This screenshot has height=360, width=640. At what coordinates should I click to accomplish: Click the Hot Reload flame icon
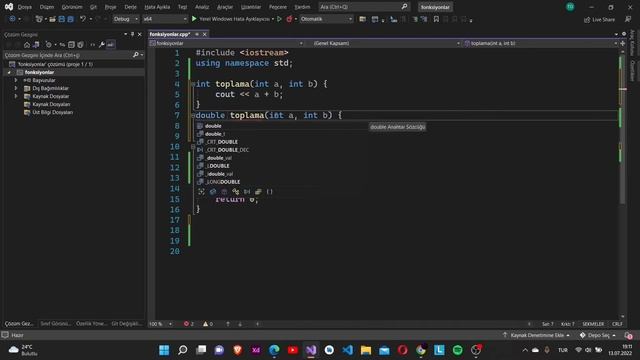click(x=289, y=19)
